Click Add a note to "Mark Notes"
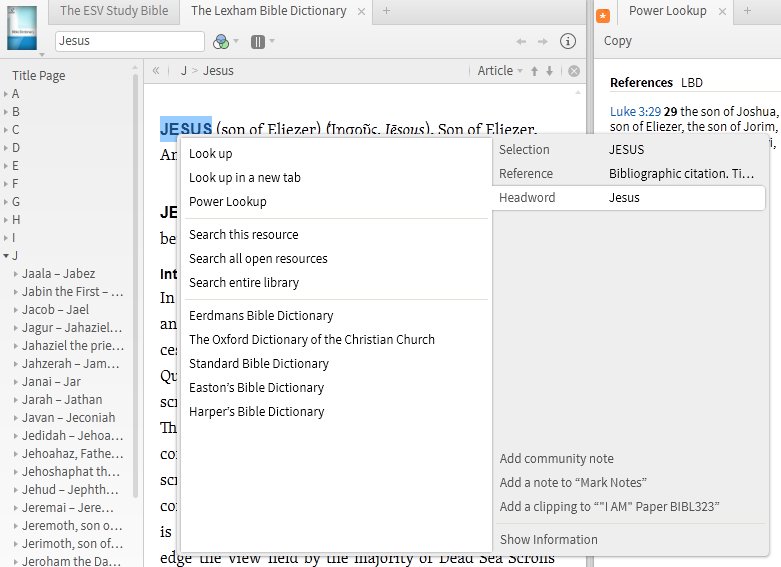Viewport: 781px width, 567px height. click(573, 482)
